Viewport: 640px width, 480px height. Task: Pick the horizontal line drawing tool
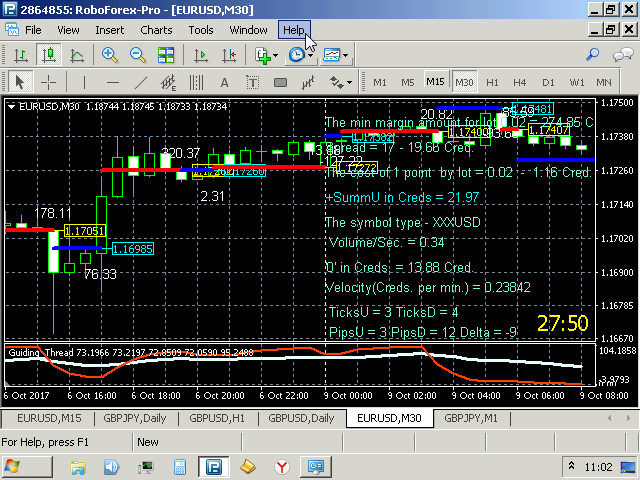113,82
